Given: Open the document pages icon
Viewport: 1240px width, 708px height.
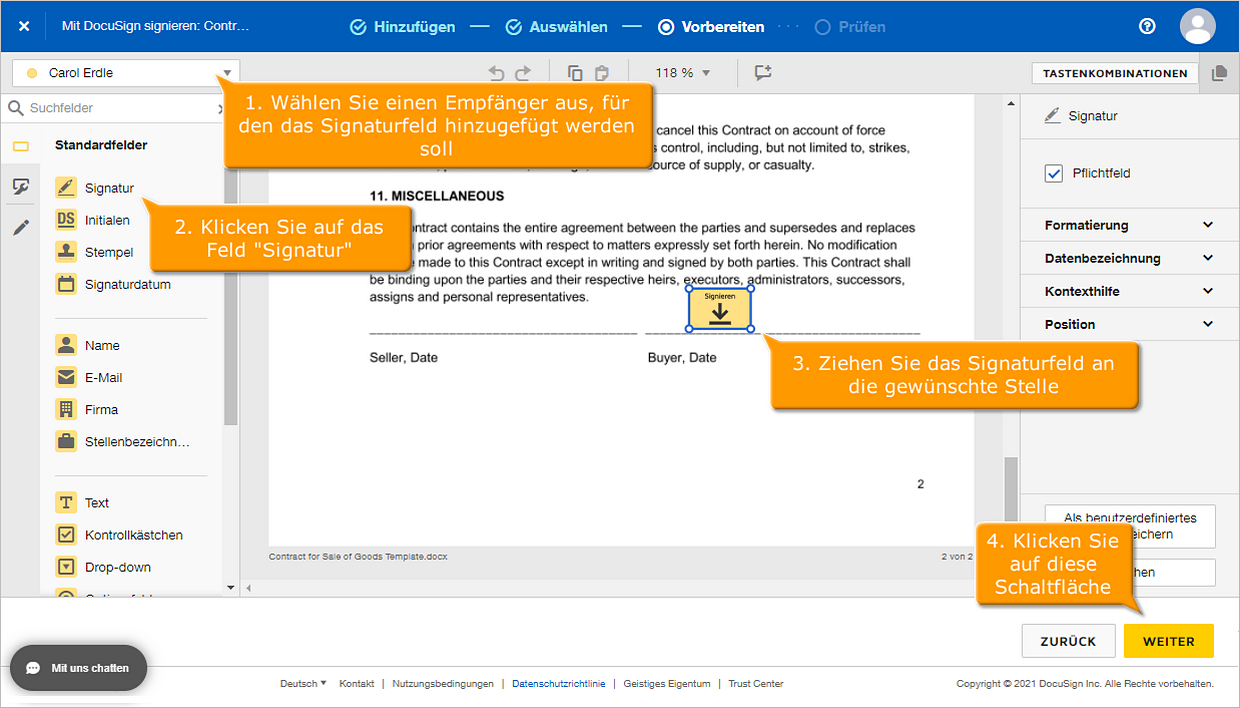Looking at the screenshot, I should (x=1218, y=73).
